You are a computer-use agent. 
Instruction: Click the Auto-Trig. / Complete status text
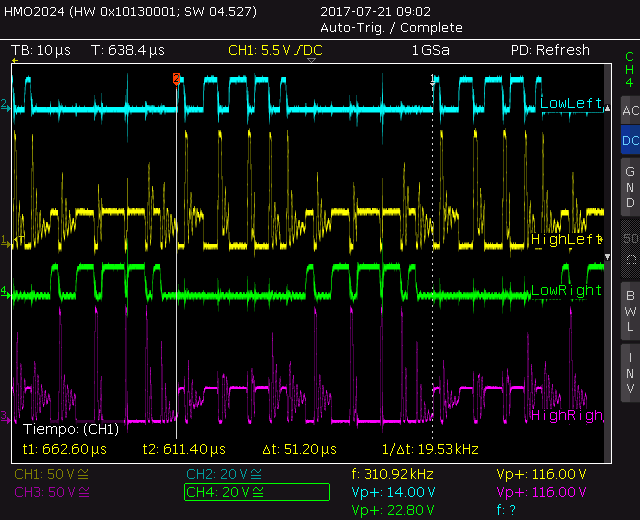[x=391, y=28]
